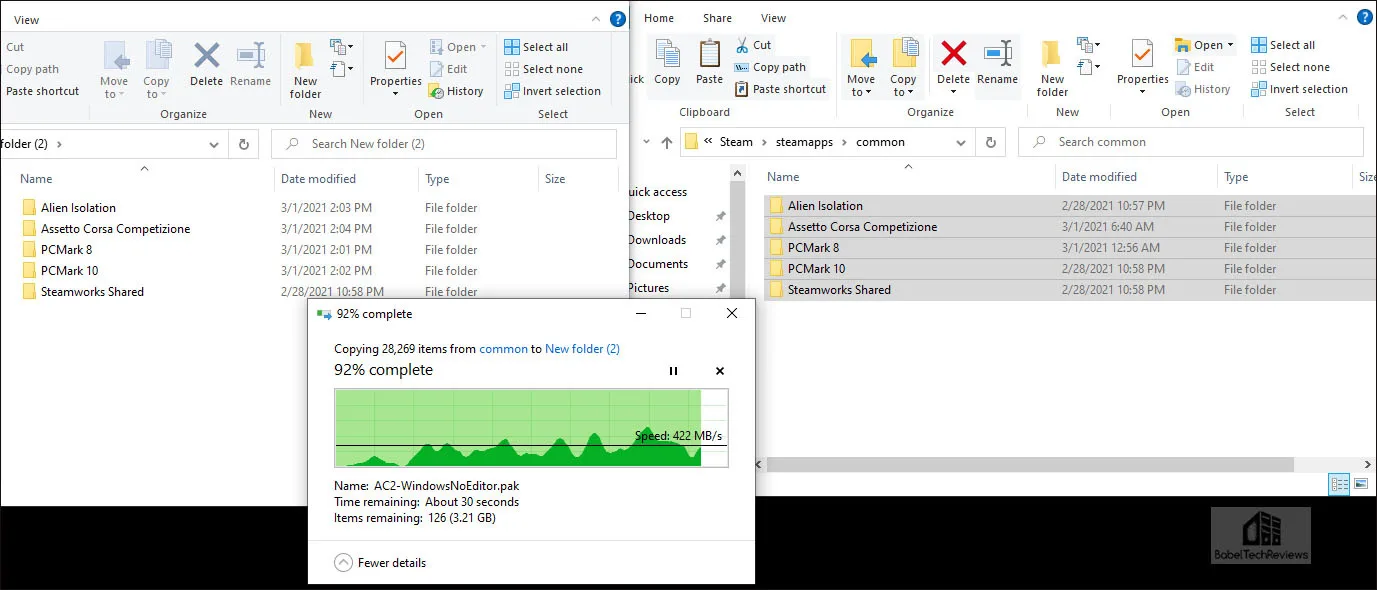This screenshot has height=590, width=1377.
Task: Open Documents in right window quick access
Action: click(x=658, y=264)
